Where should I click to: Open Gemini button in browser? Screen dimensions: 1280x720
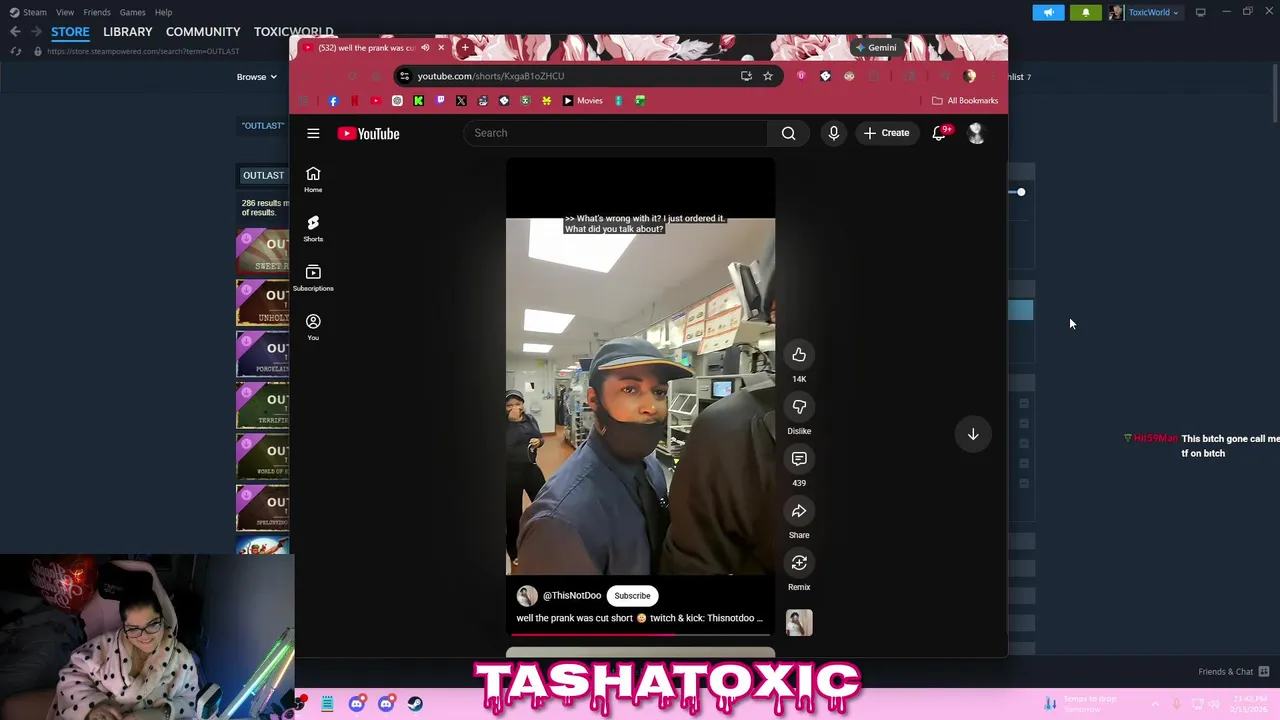click(876, 47)
